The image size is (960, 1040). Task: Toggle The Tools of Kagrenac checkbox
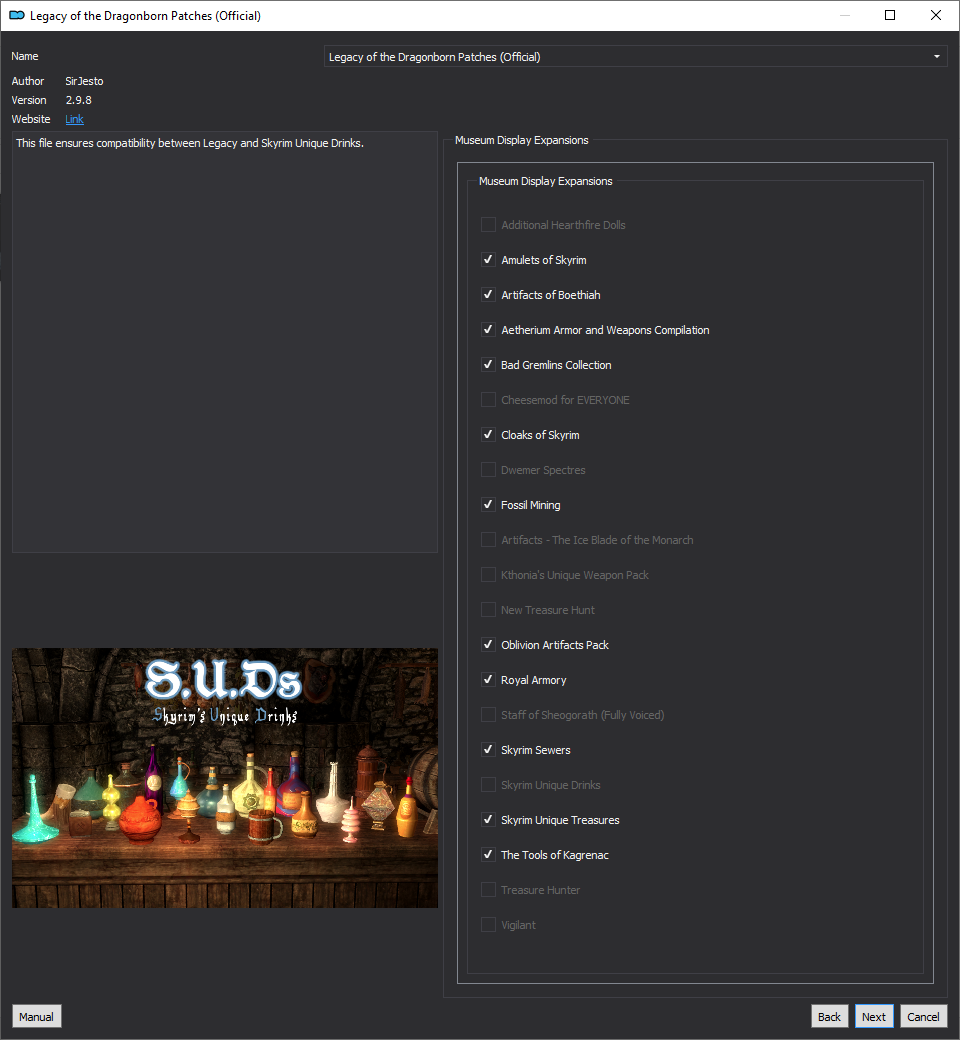coord(488,855)
